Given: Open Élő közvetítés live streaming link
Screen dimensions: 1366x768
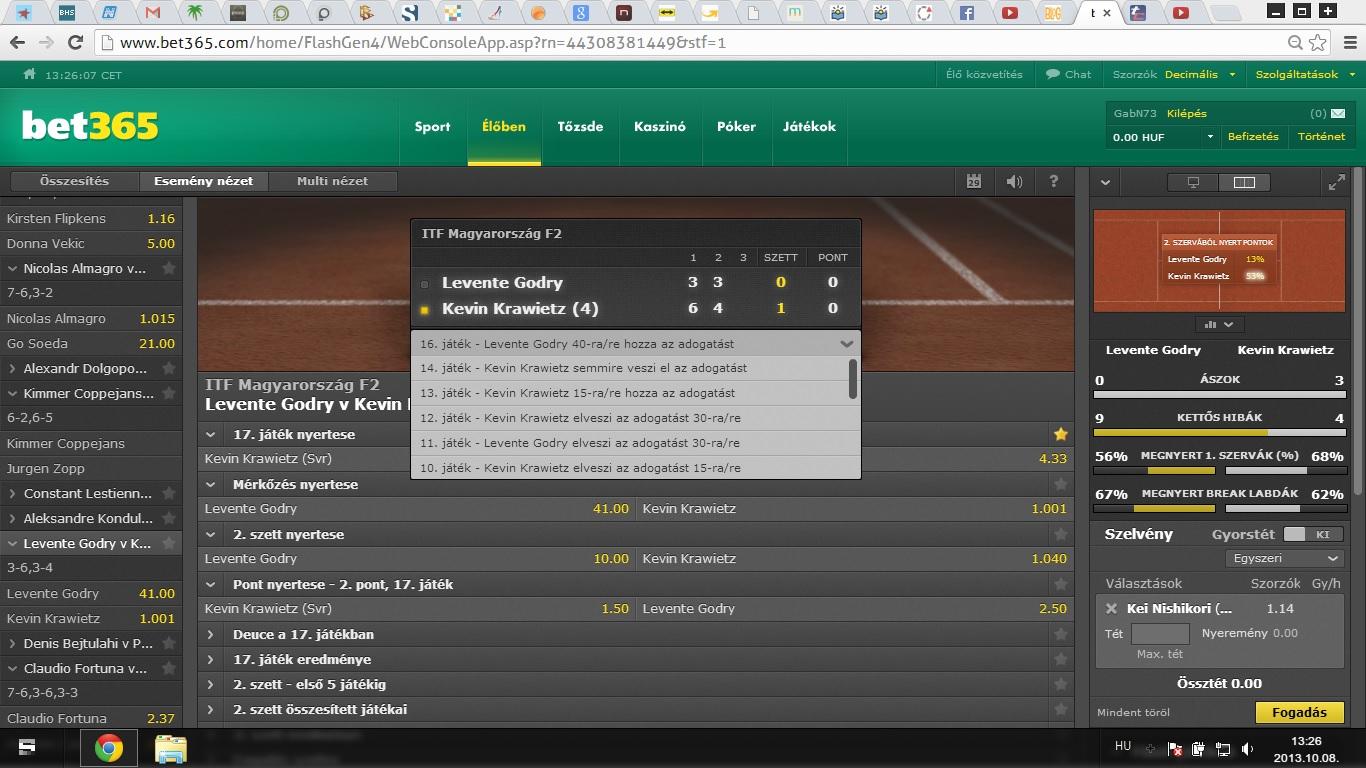Looking at the screenshot, I should point(984,74).
